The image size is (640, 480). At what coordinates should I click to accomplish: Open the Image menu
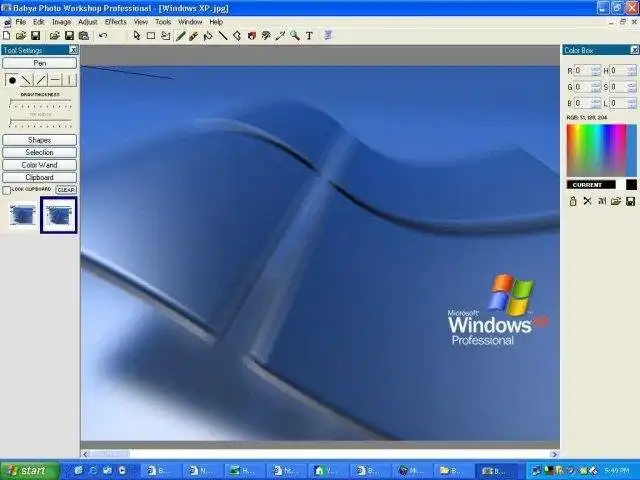(x=61, y=22)
